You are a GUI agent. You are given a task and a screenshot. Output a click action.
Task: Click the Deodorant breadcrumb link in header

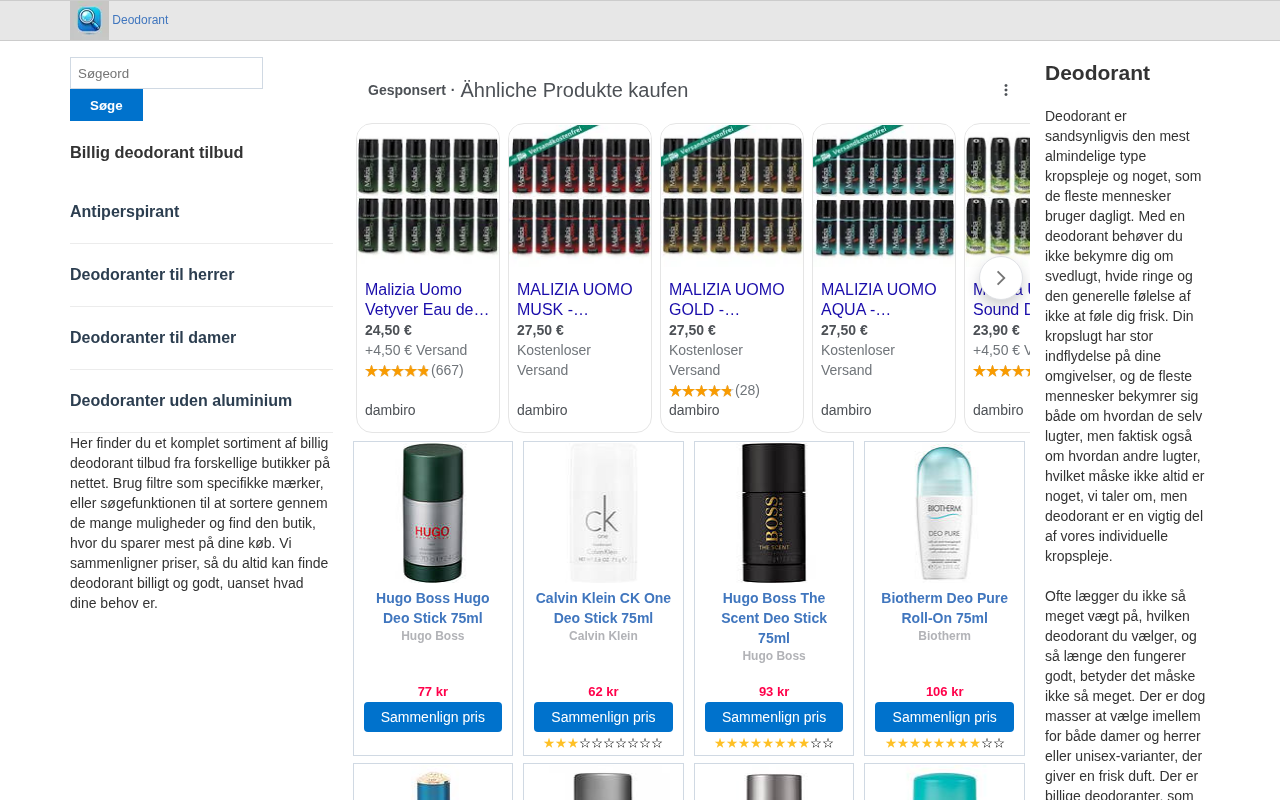click(140, 20)
